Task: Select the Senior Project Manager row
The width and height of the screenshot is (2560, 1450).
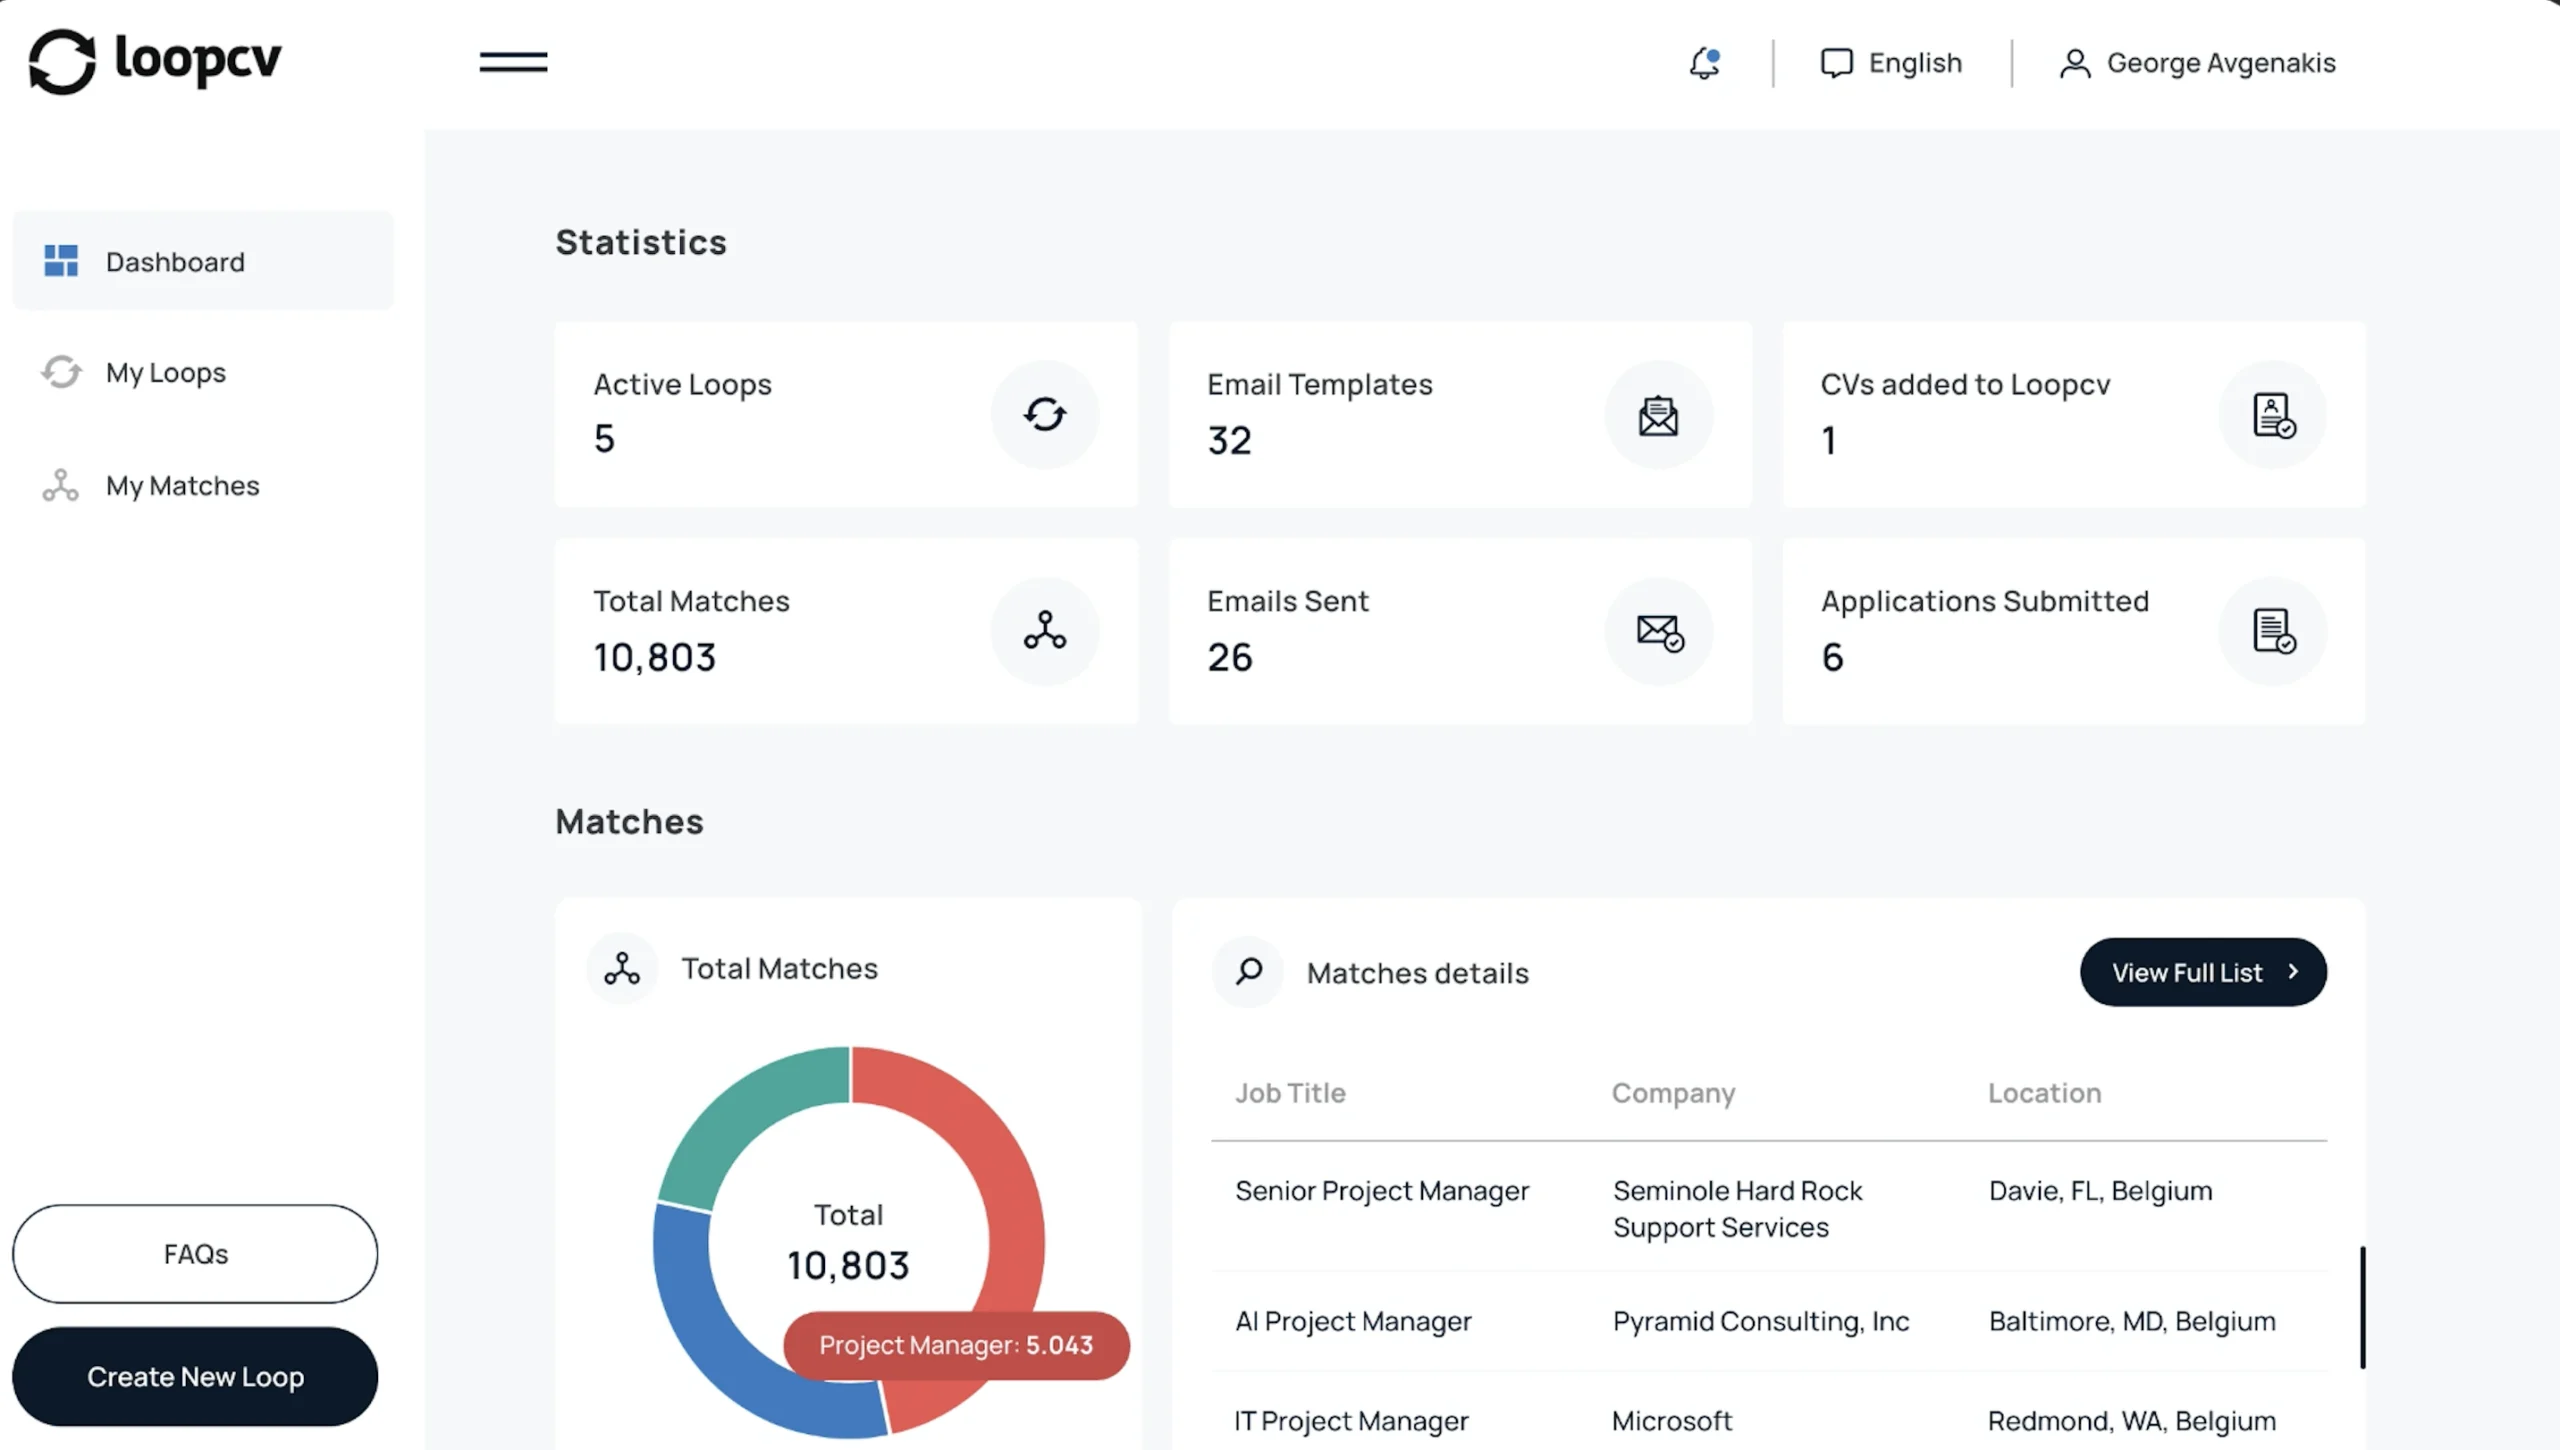Action: click(x=1768, y=1207)
